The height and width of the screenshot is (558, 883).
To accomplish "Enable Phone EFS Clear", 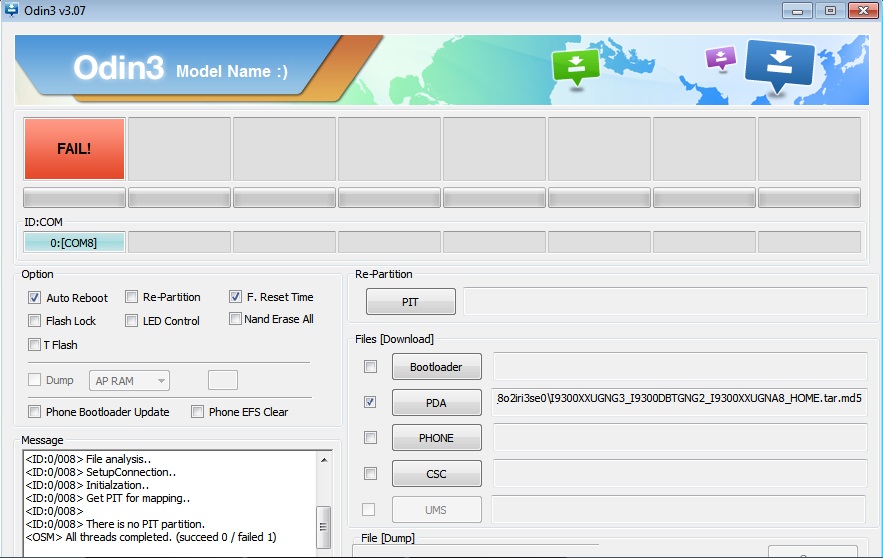I will 197,412.
